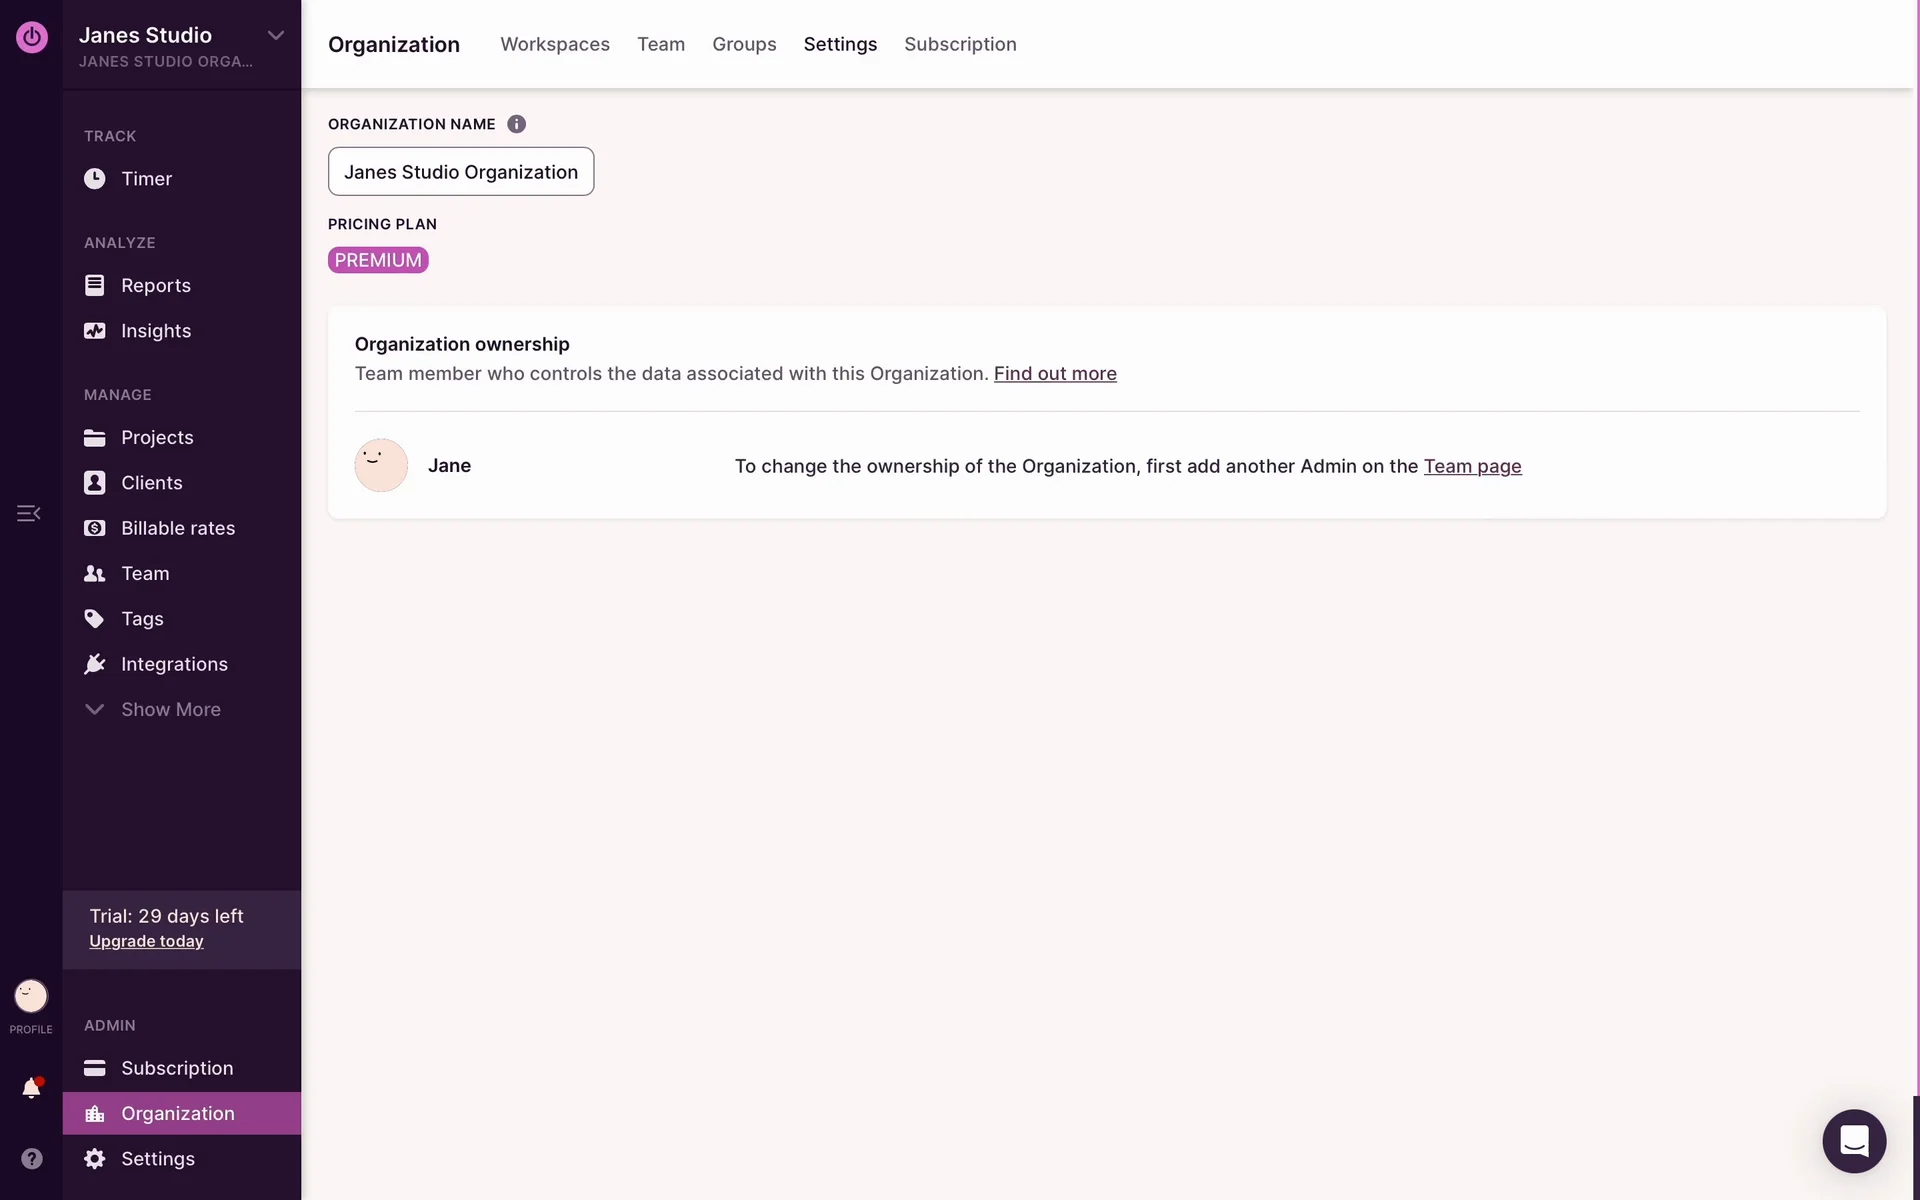Open the Billable rates dollar icon
Screen dimensions: 1920x1200
point(95,528)
